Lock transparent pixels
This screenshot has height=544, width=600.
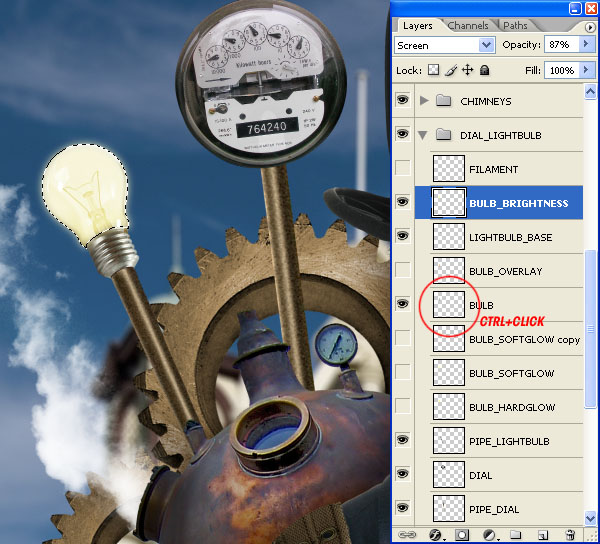(x=433, y=70)
